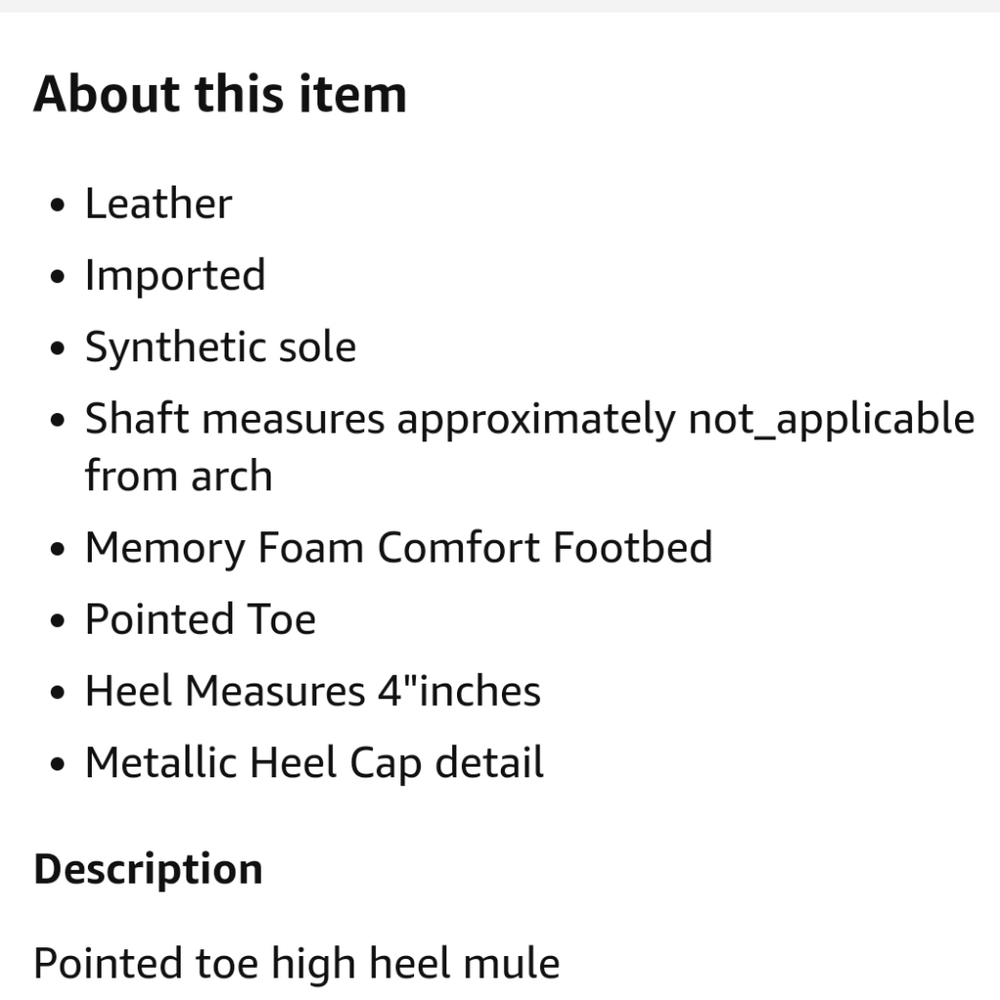Click the bullet dot beside "Shaft measures"
This screenshot has height=1000, width=1000.
[x=59, y=423]
